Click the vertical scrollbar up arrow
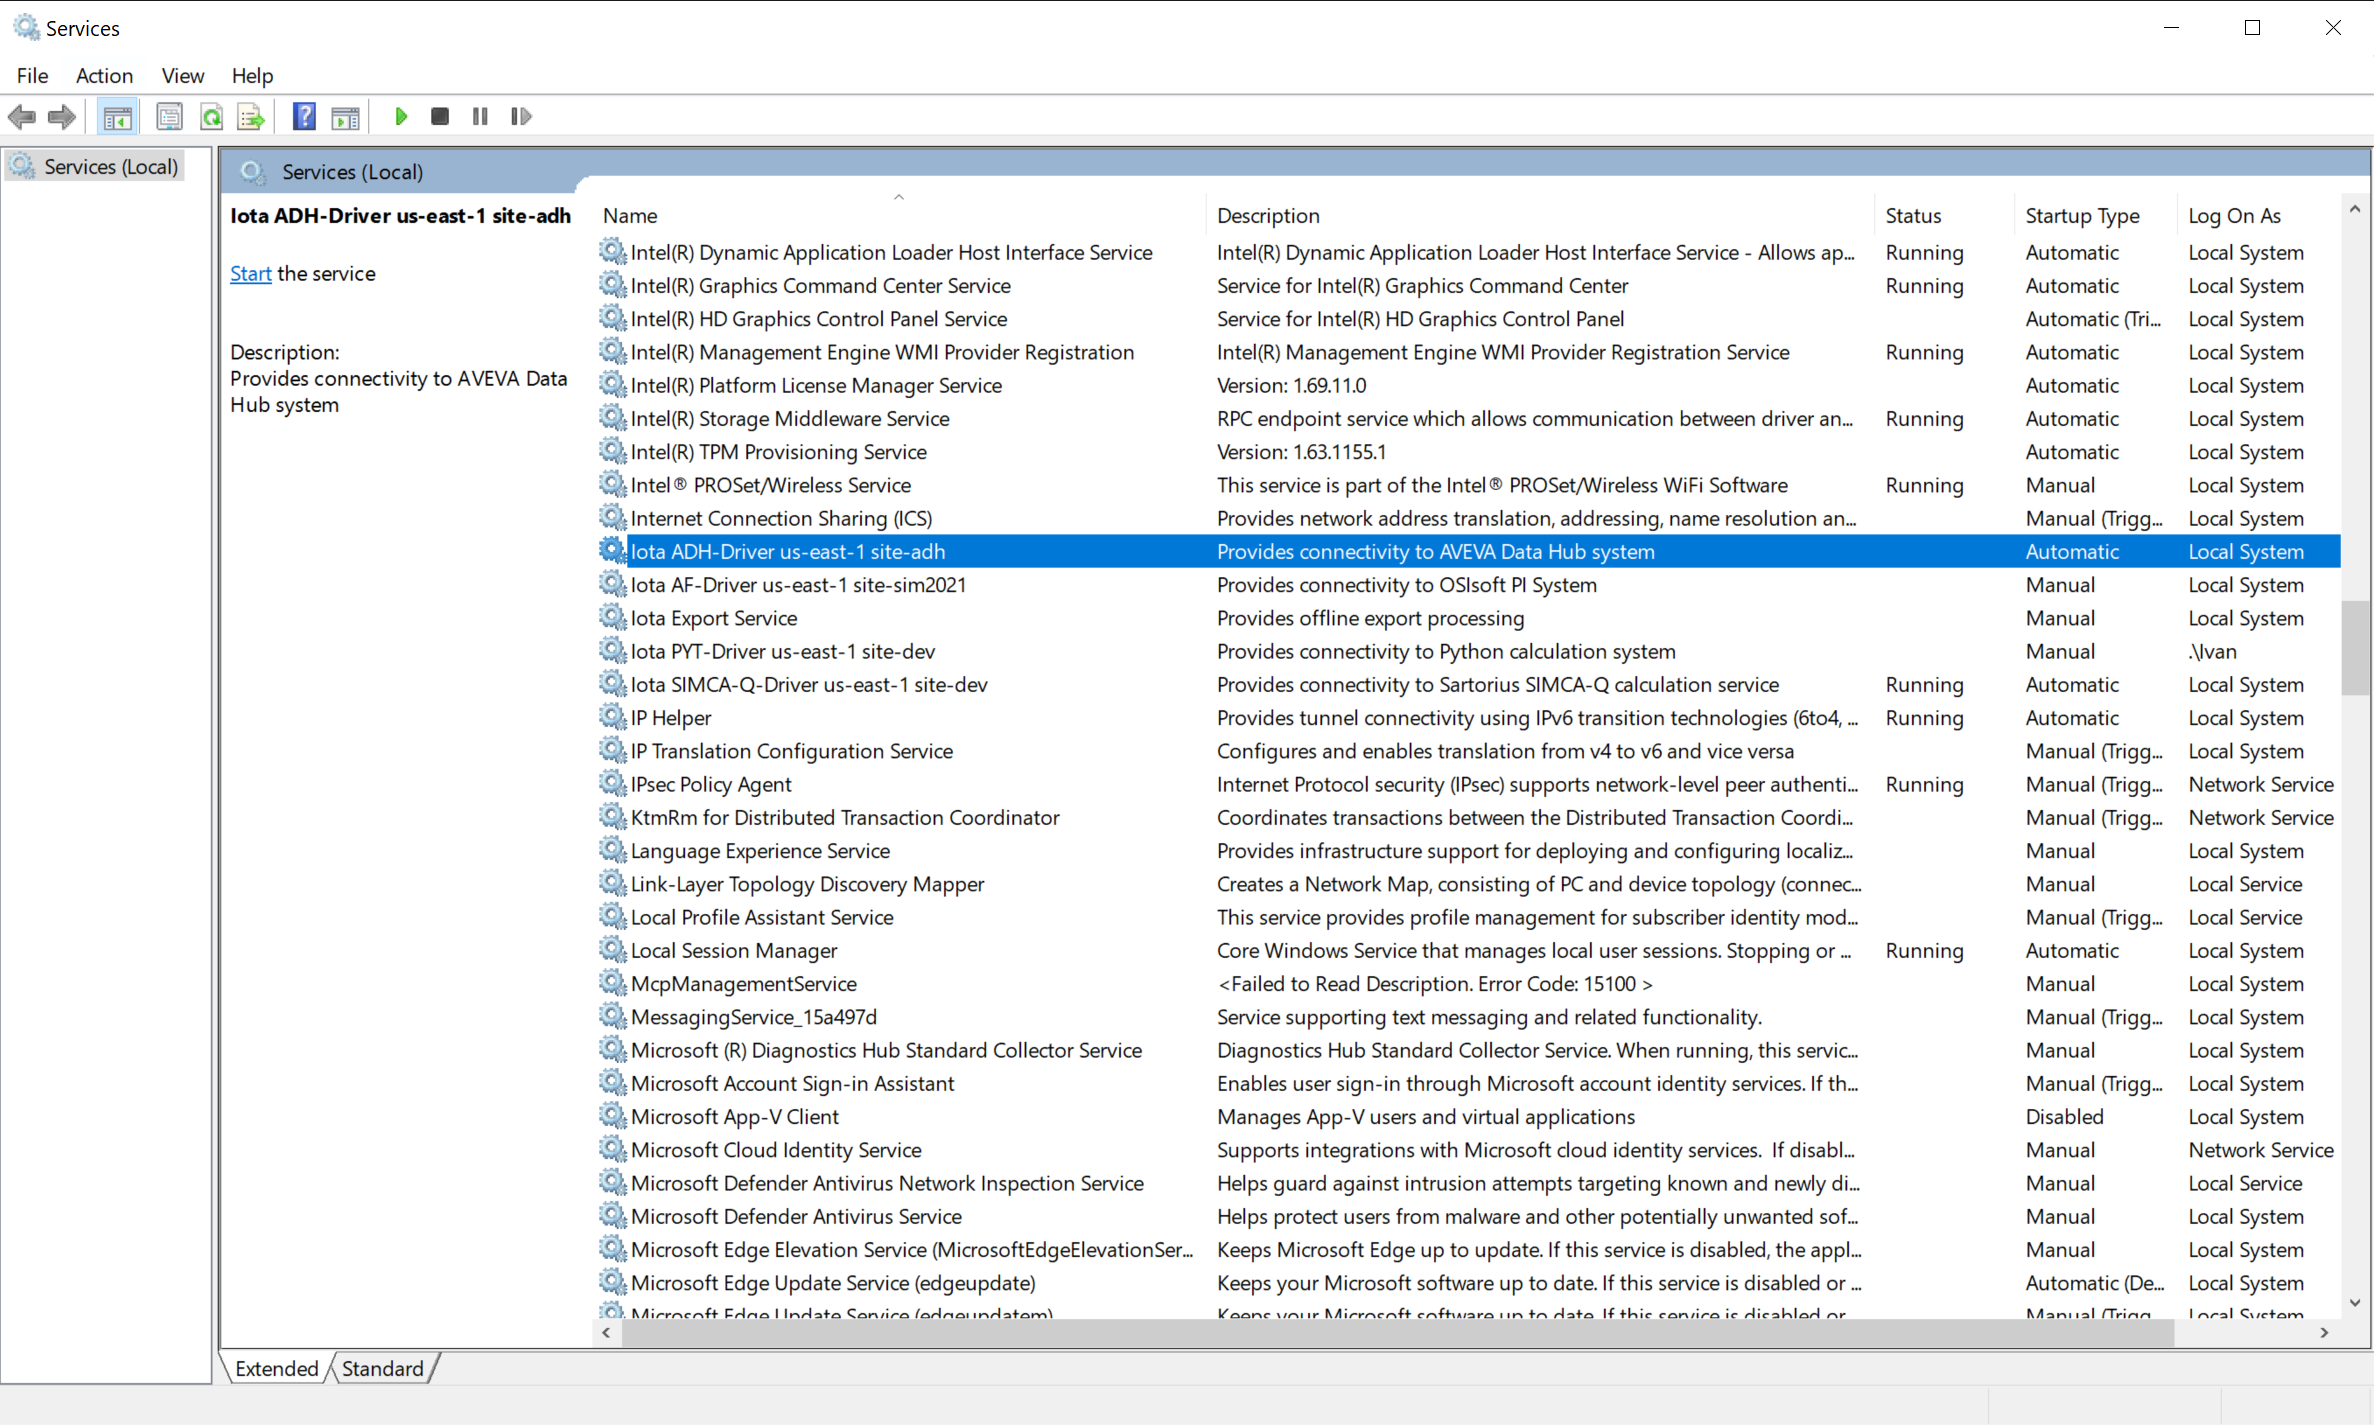The image size is (2374, 1425). point(2355,209)
